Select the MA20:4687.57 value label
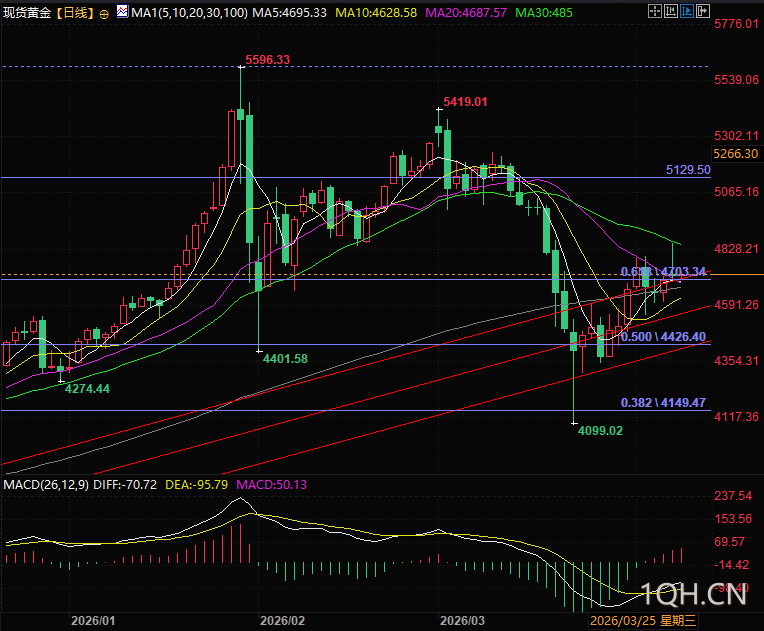Image resolution: width=764 pixels, height=631 pixels. tap(466, 13)
